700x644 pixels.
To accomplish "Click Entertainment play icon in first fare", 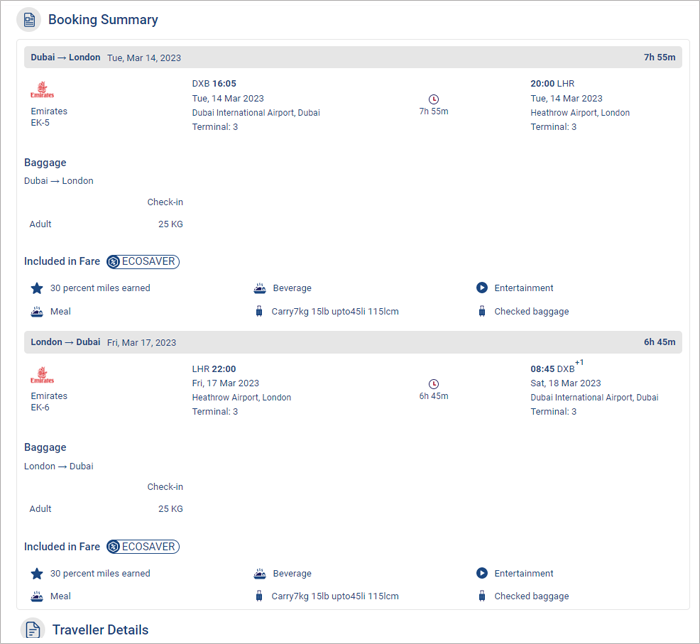I will [482, 288].
